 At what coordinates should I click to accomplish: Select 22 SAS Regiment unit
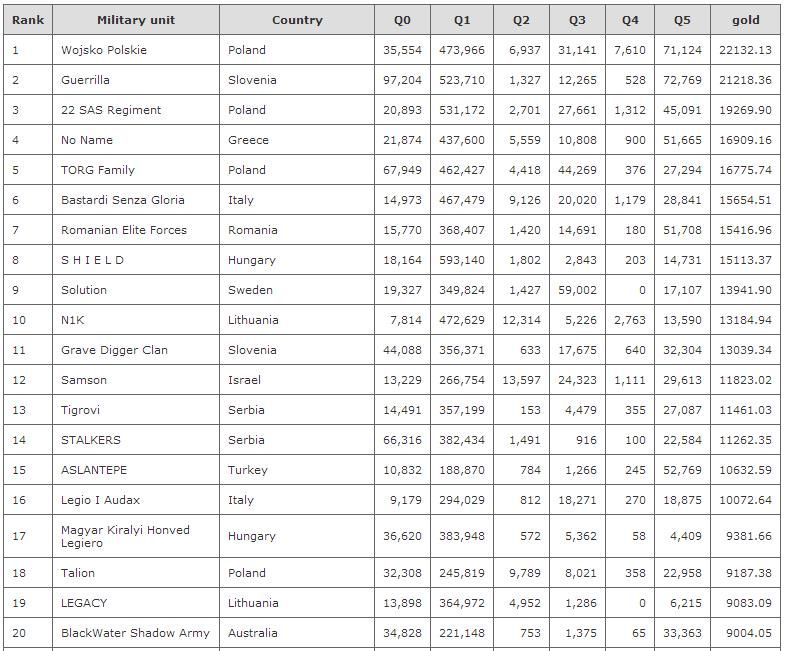[x=111, y=110]
